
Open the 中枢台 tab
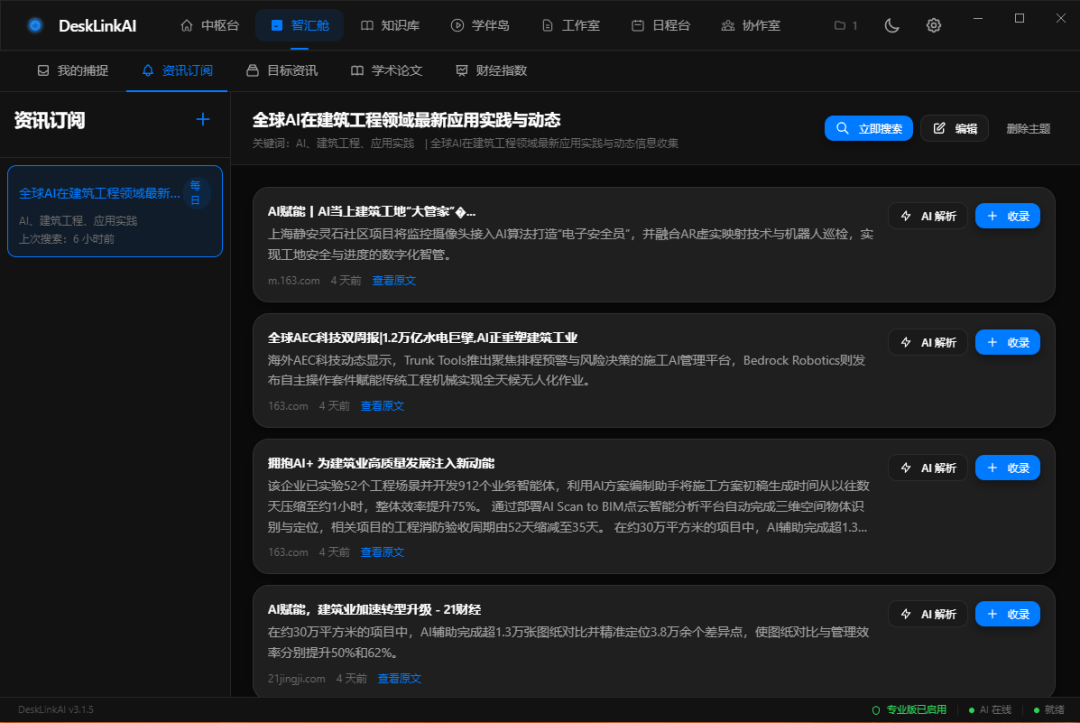pyautogui.click(x=210, y=25)
